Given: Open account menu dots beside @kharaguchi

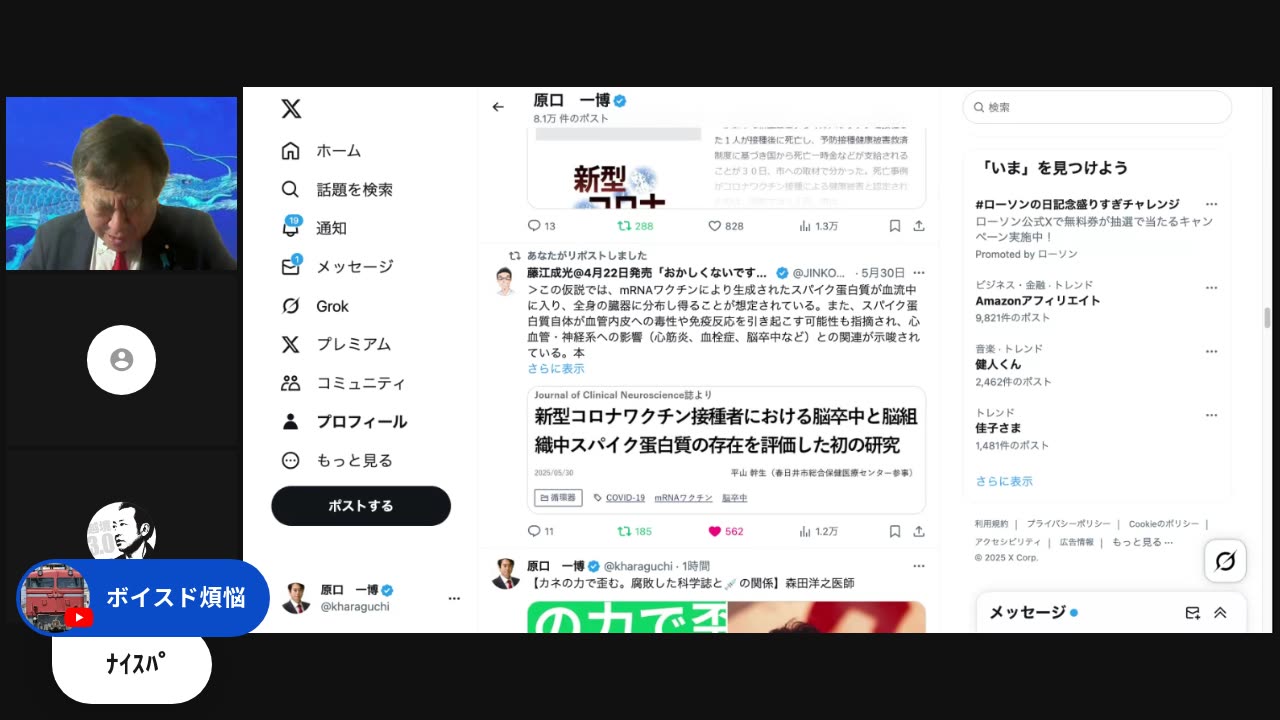Looking at the screenshot, I should pos(454,598).
